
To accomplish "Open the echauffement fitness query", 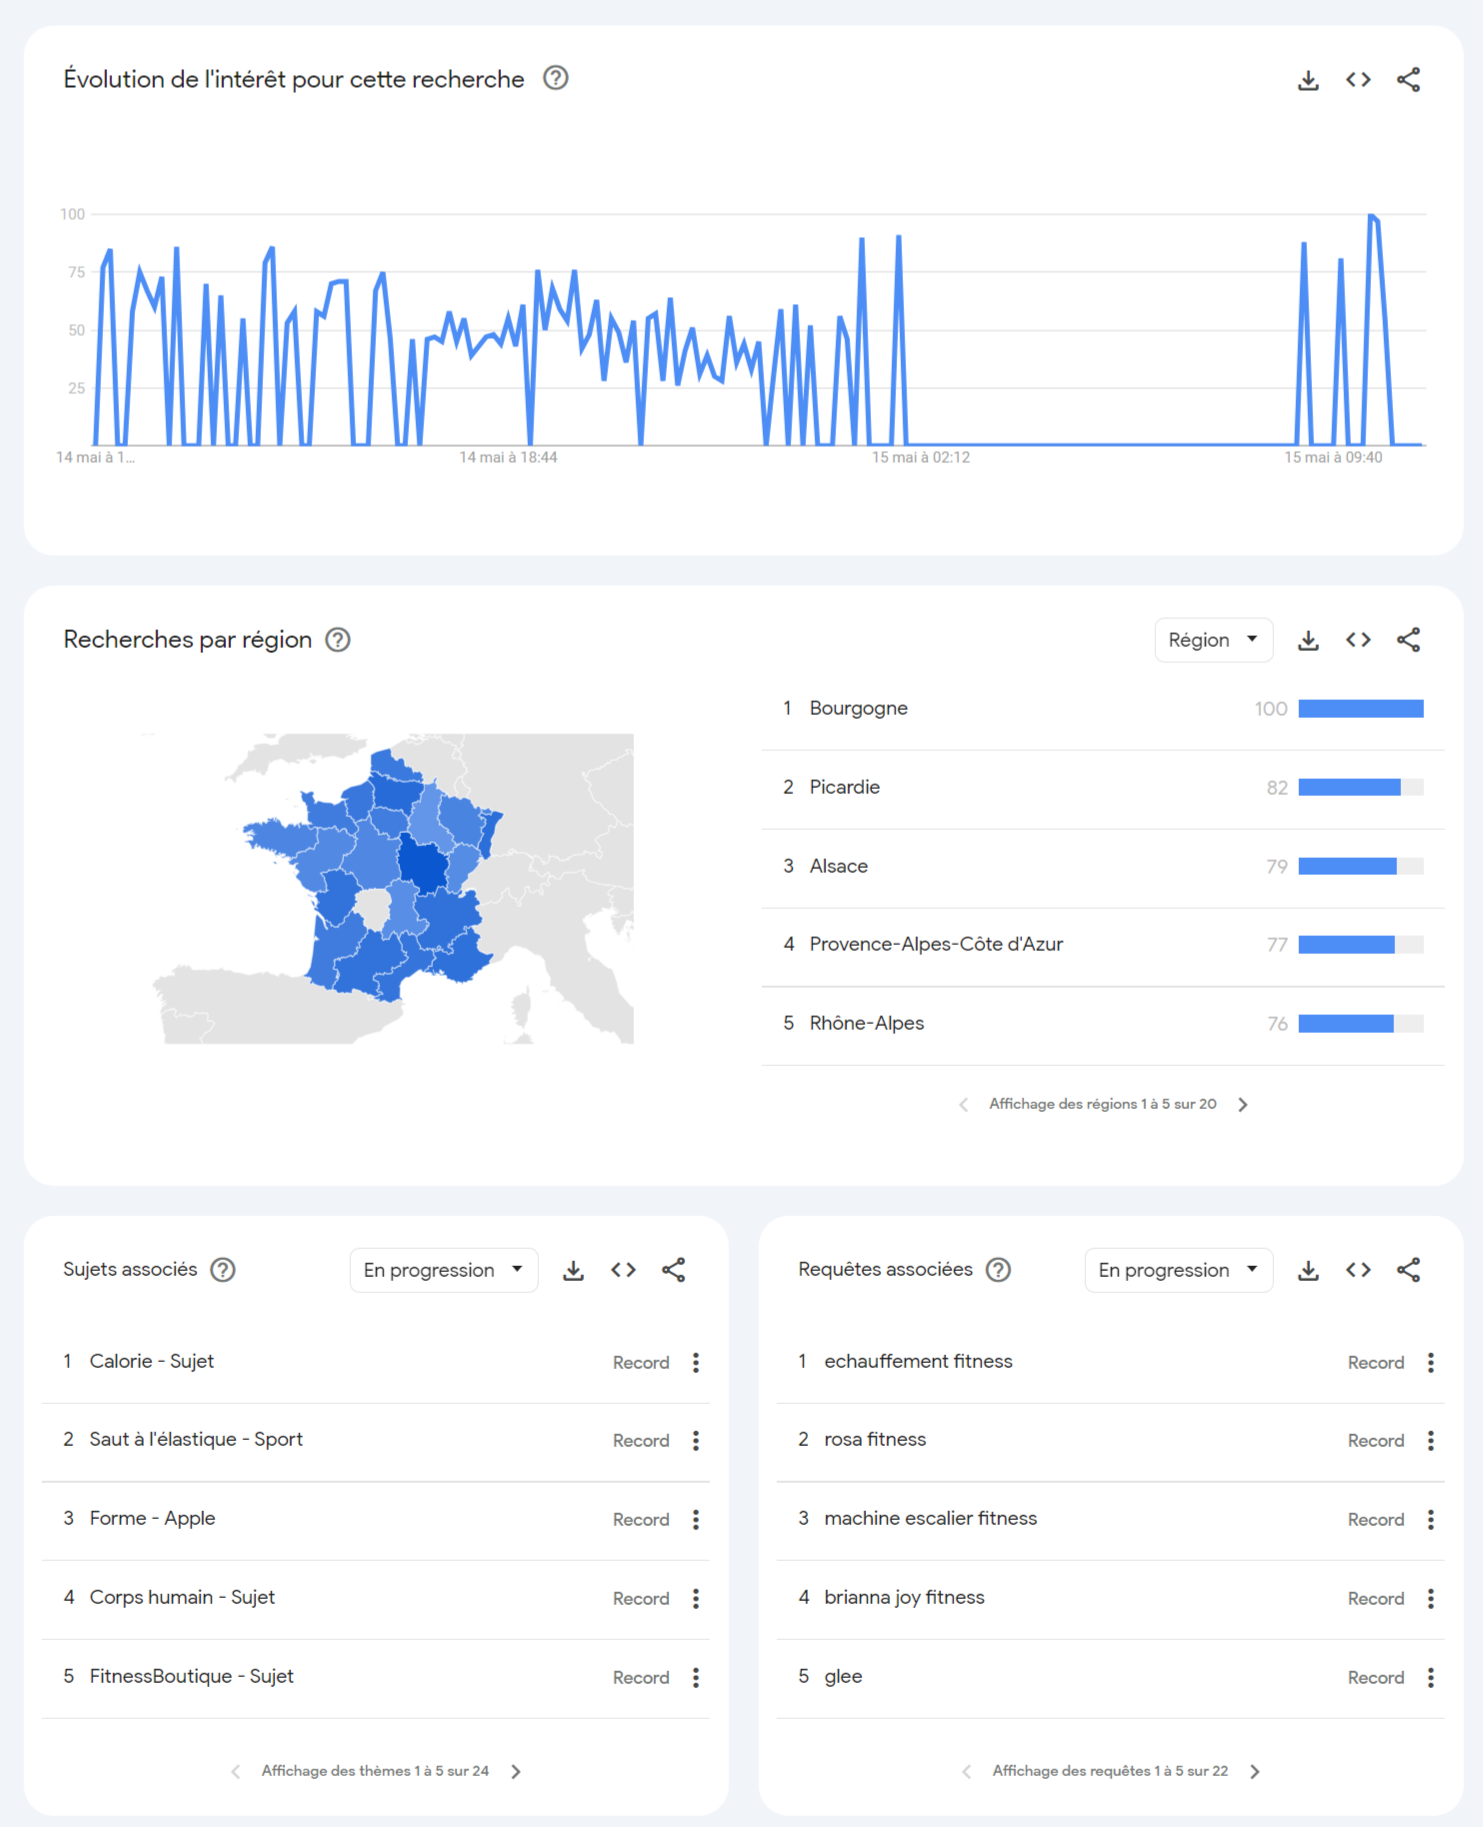I will 918,1361.
